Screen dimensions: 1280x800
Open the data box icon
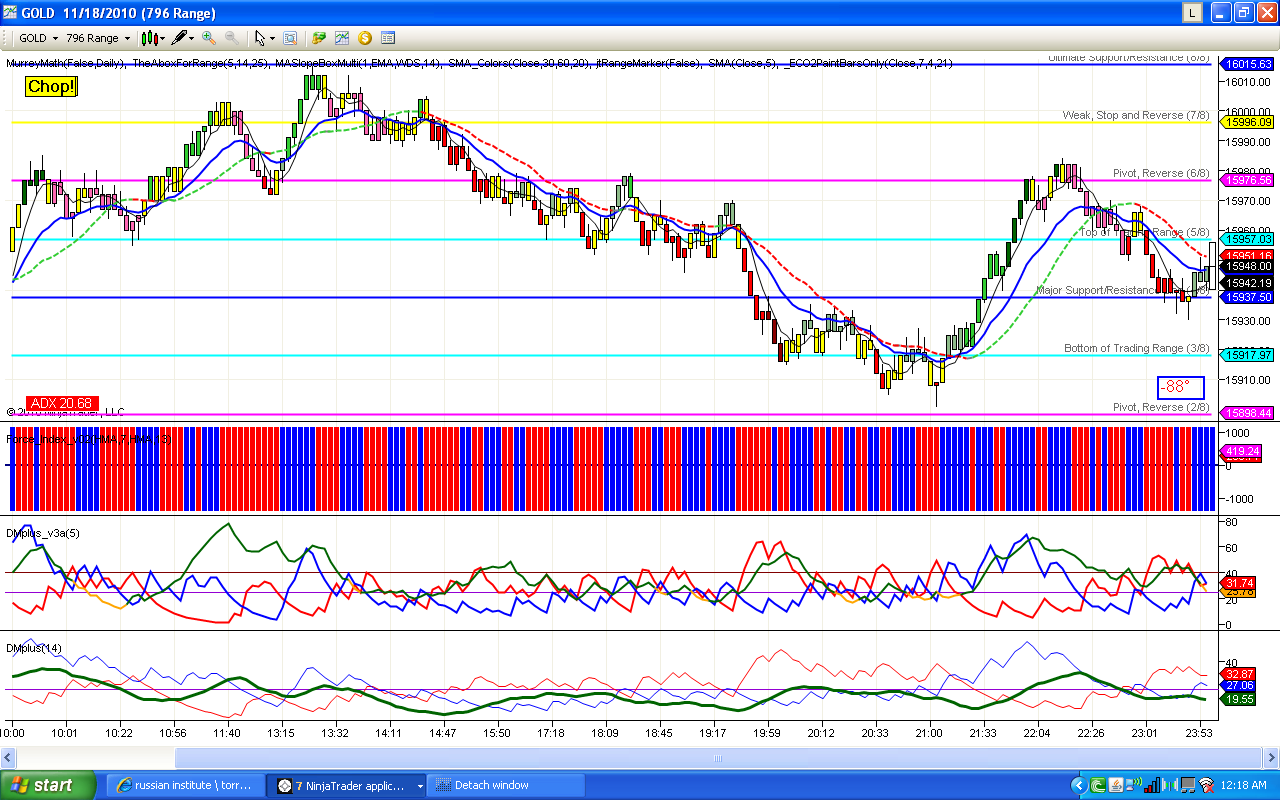(x=290, y=38)
